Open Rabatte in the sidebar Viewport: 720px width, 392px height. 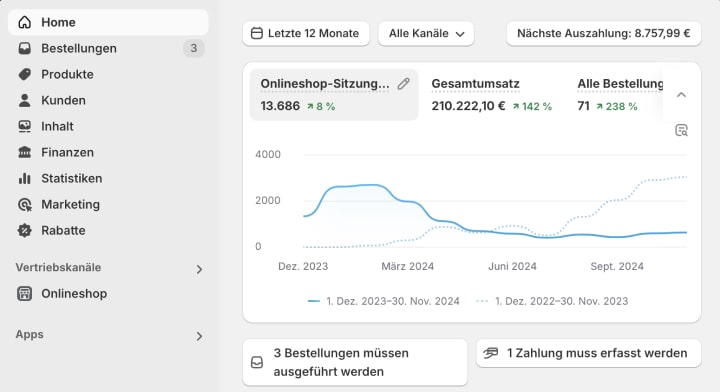pos(108,230)
